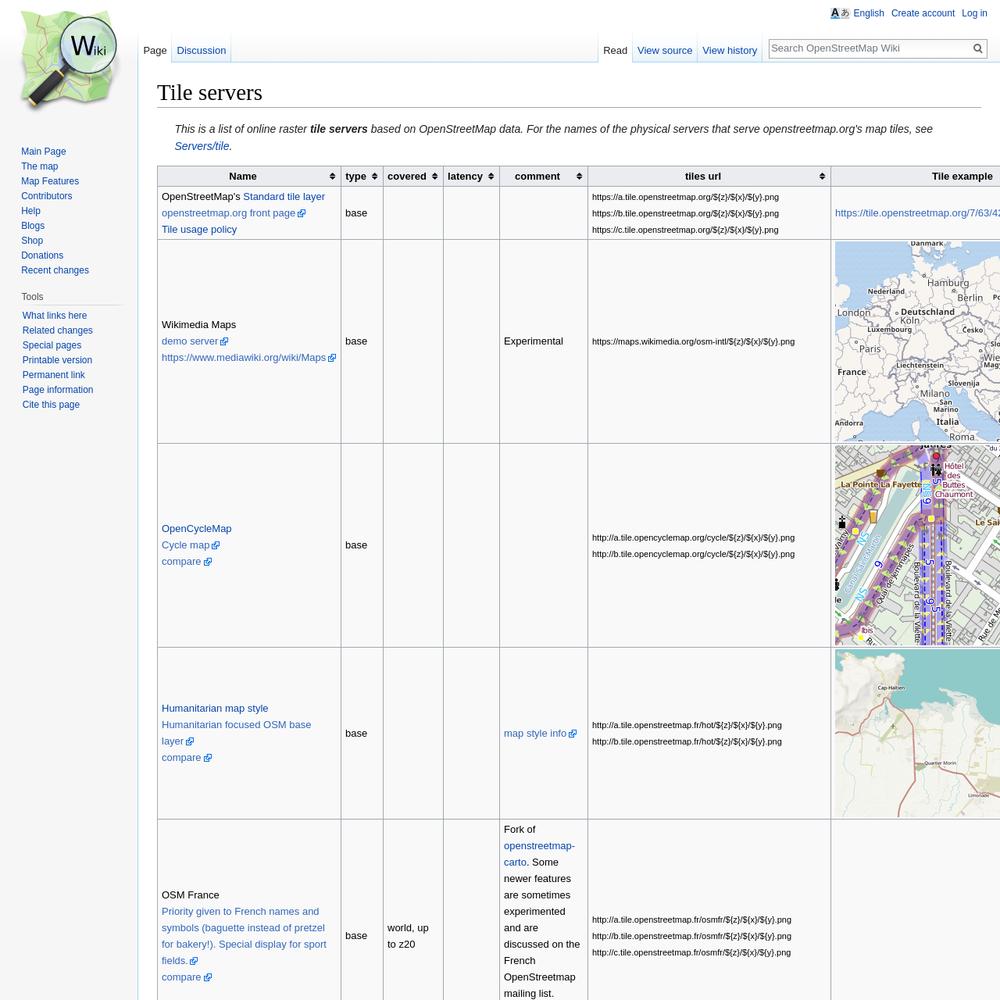Image resolution: width=1000 pixels, height=1000 pixels.
Task: Go to Main Page in sidebar
Action: click(x=43, y=152)
